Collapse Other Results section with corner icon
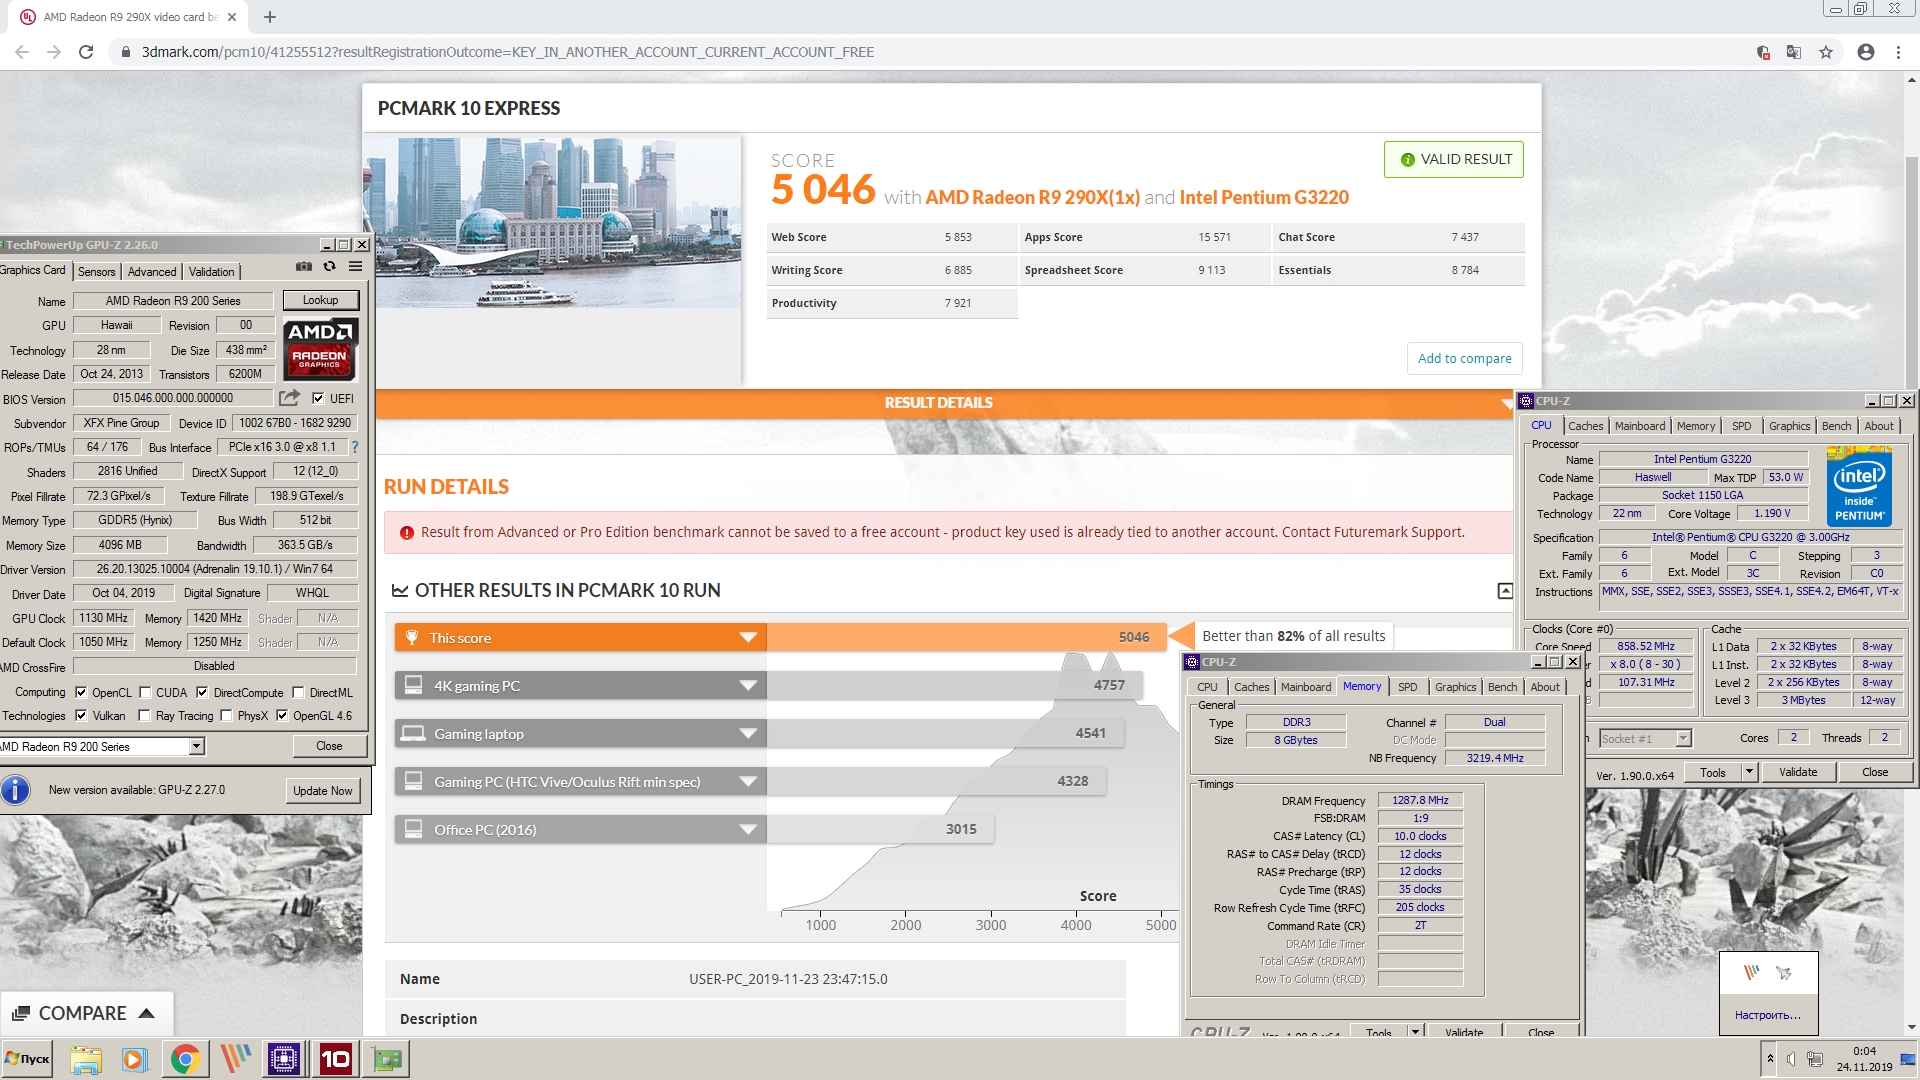1920x1080 pixels. 1504,591
